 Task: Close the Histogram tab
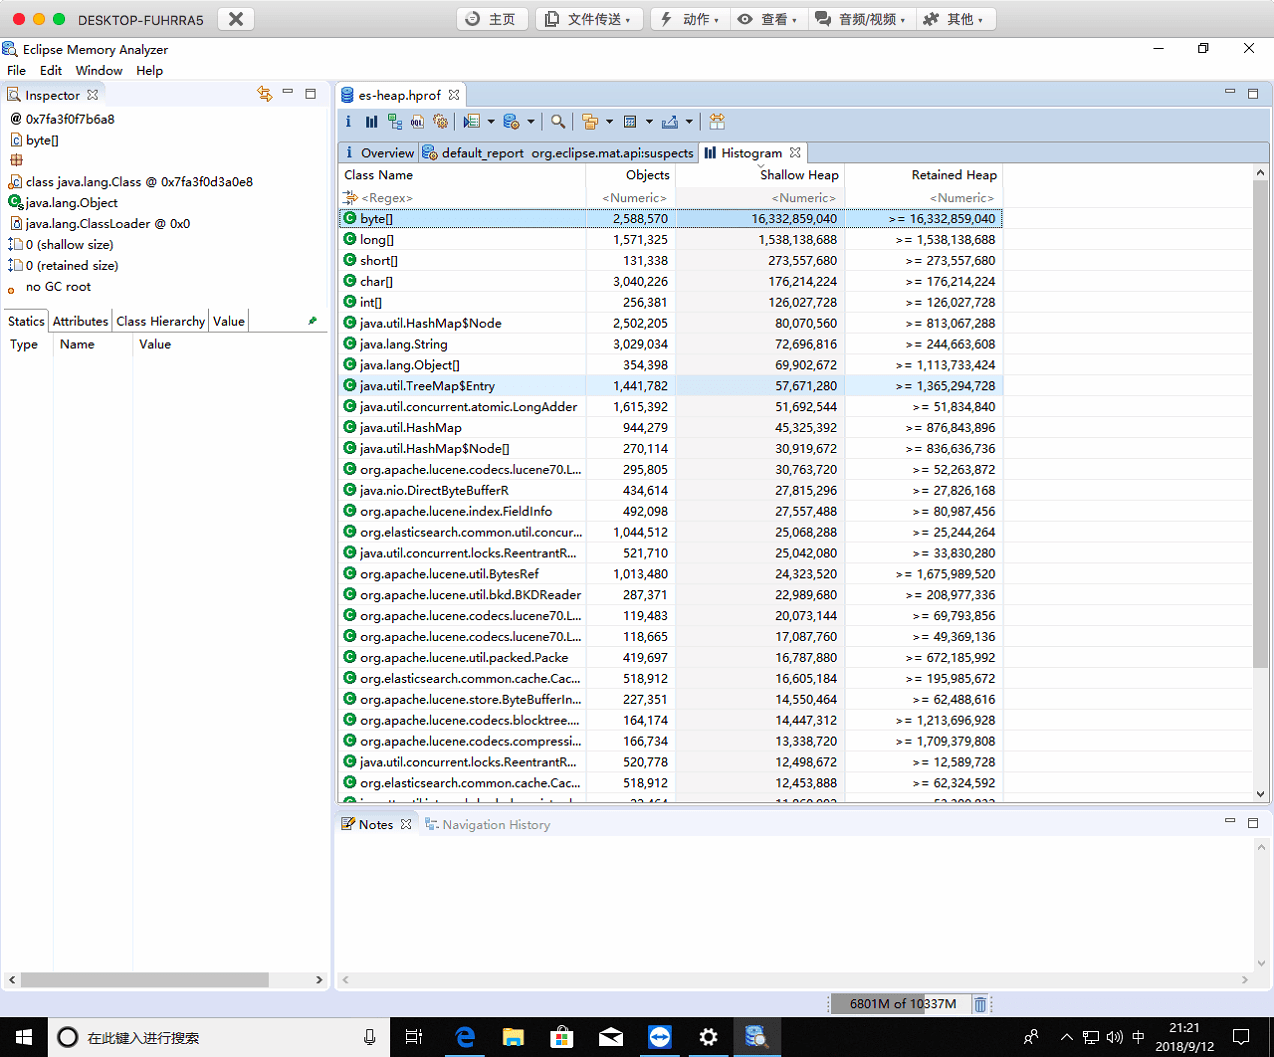coord(795,153)
